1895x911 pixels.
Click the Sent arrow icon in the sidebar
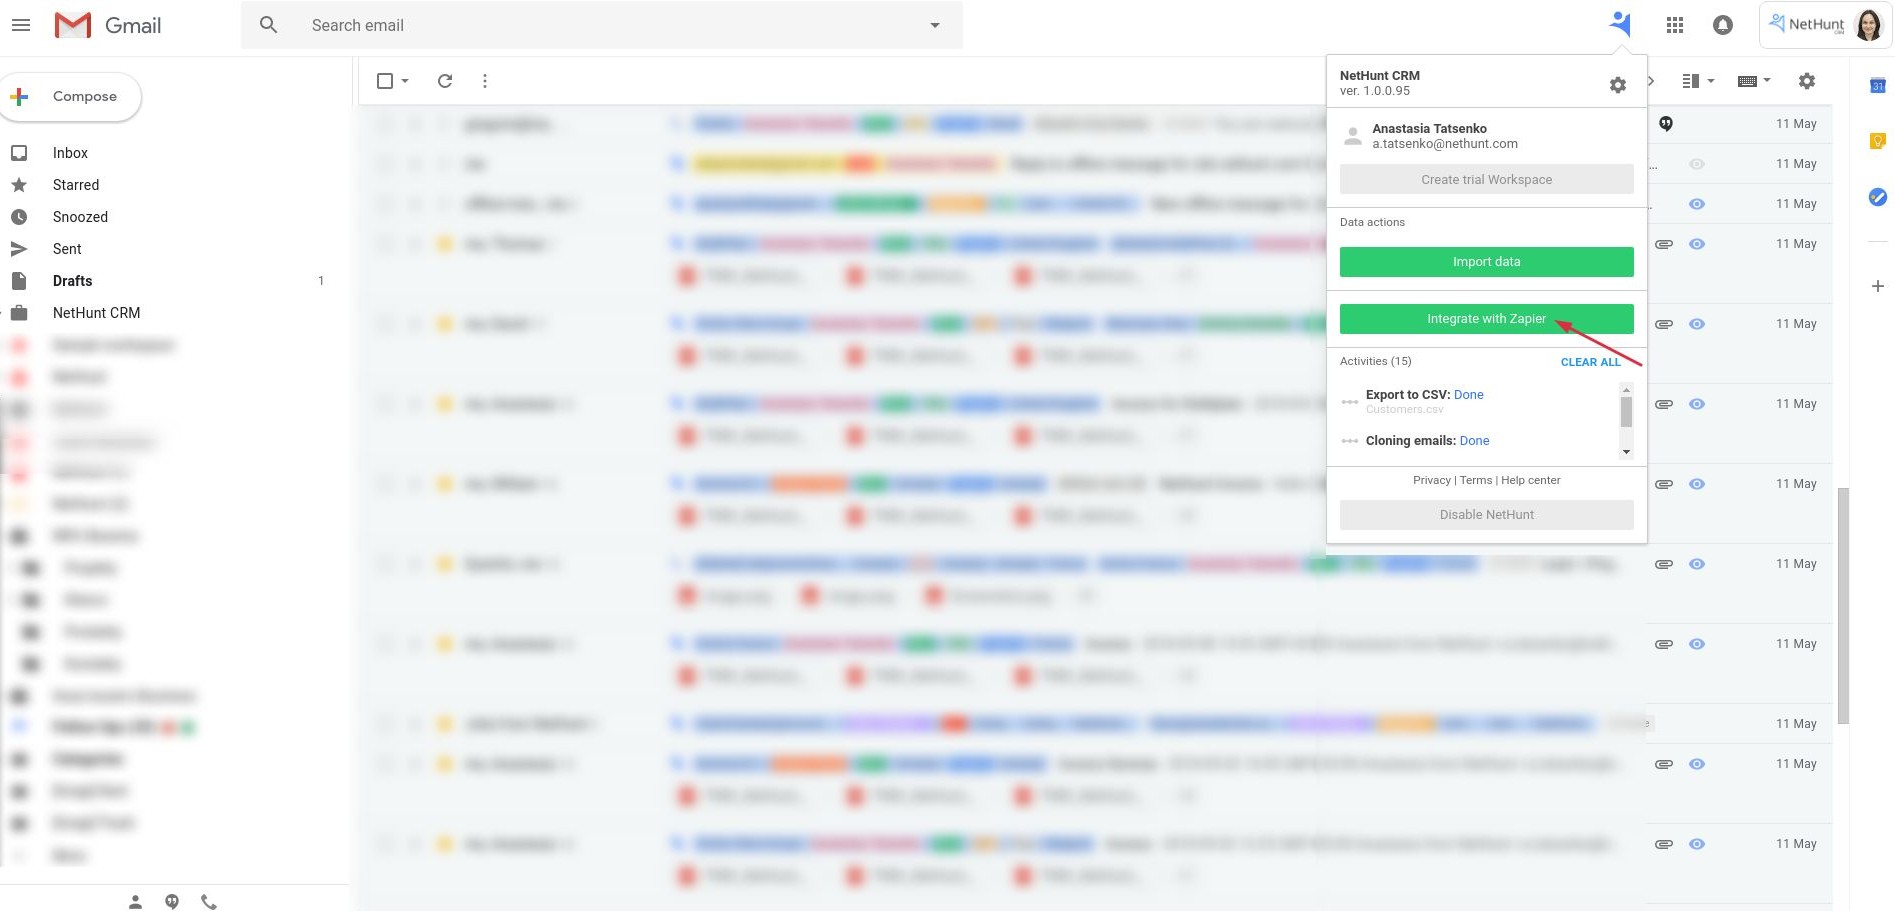point(19,249)
